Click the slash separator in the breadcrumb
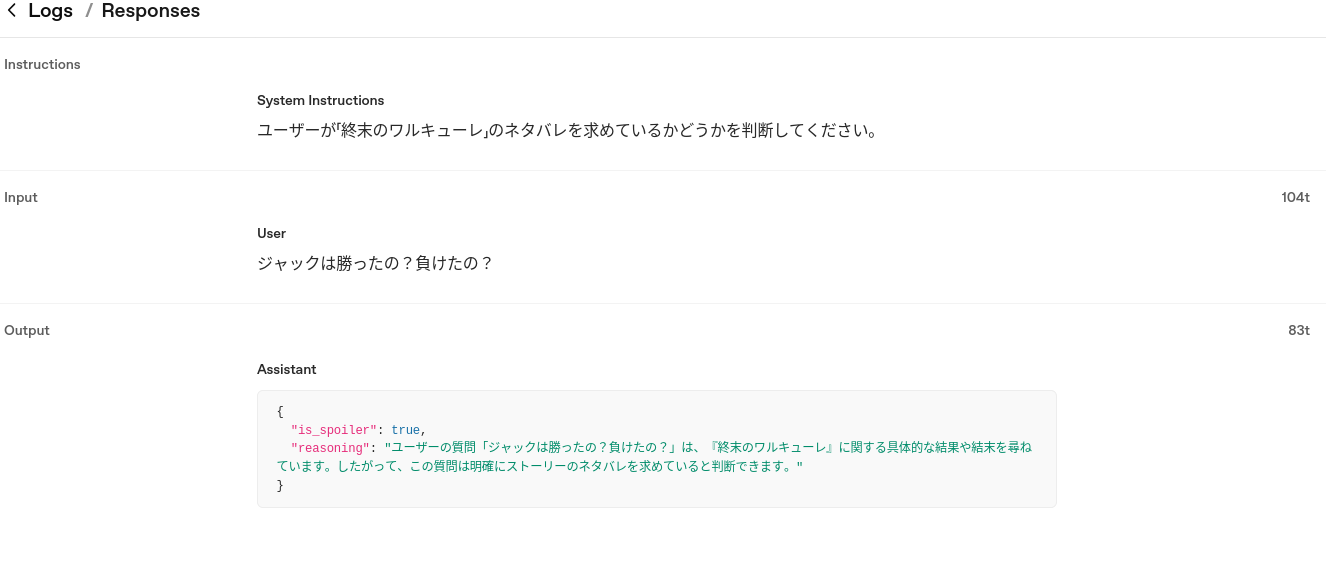 [87, 11]
